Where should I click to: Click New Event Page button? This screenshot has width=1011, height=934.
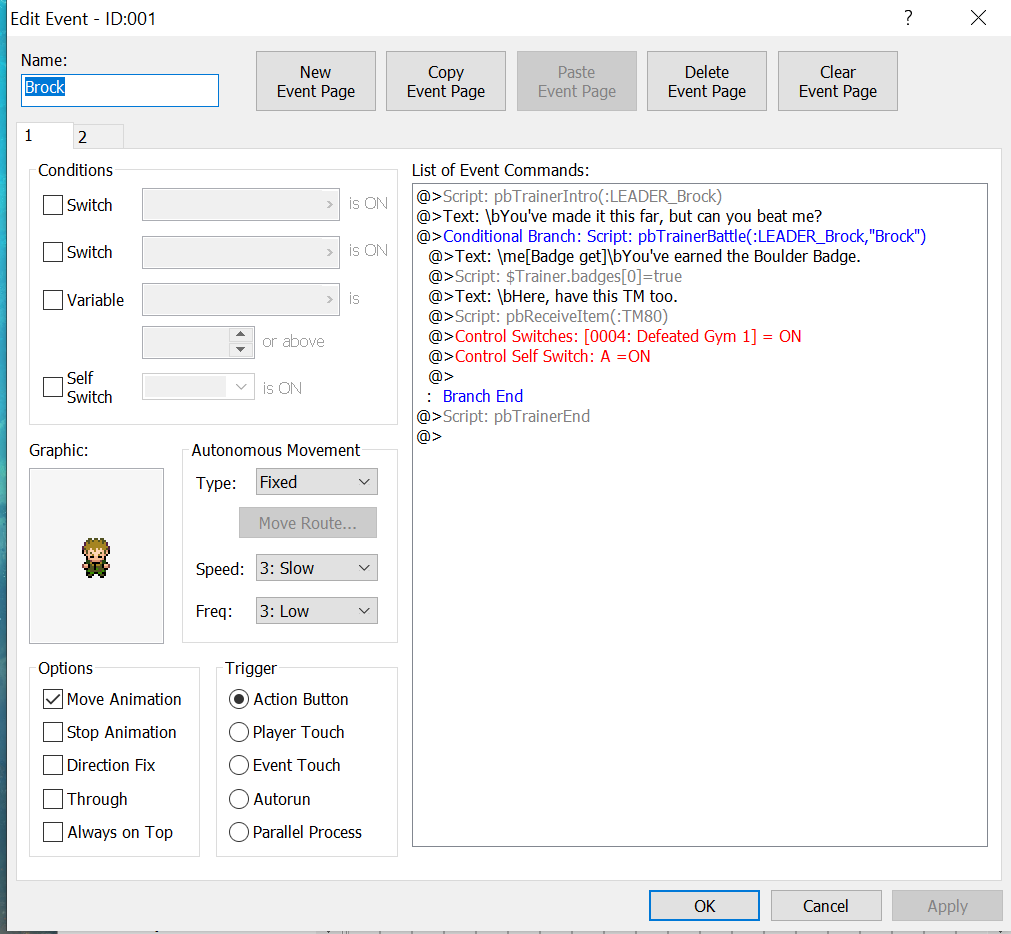[316, 81]
